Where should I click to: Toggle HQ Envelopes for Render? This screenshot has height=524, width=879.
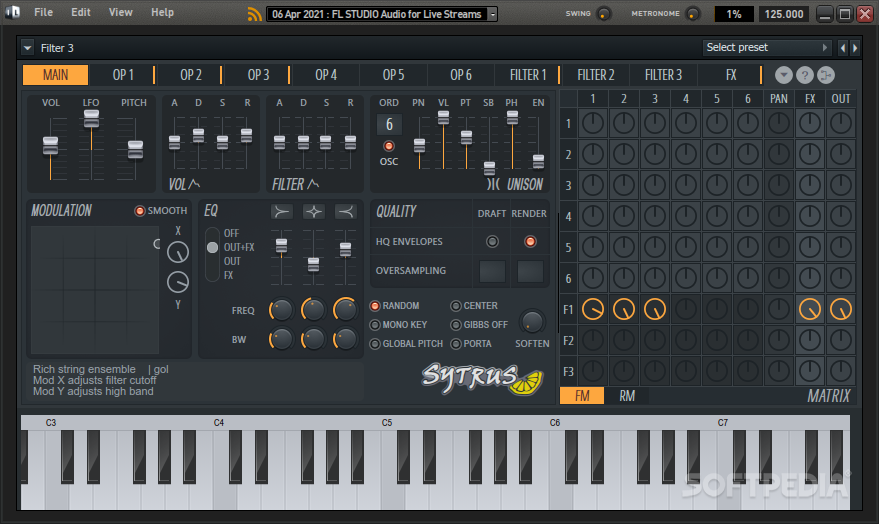tap(530, 242)
